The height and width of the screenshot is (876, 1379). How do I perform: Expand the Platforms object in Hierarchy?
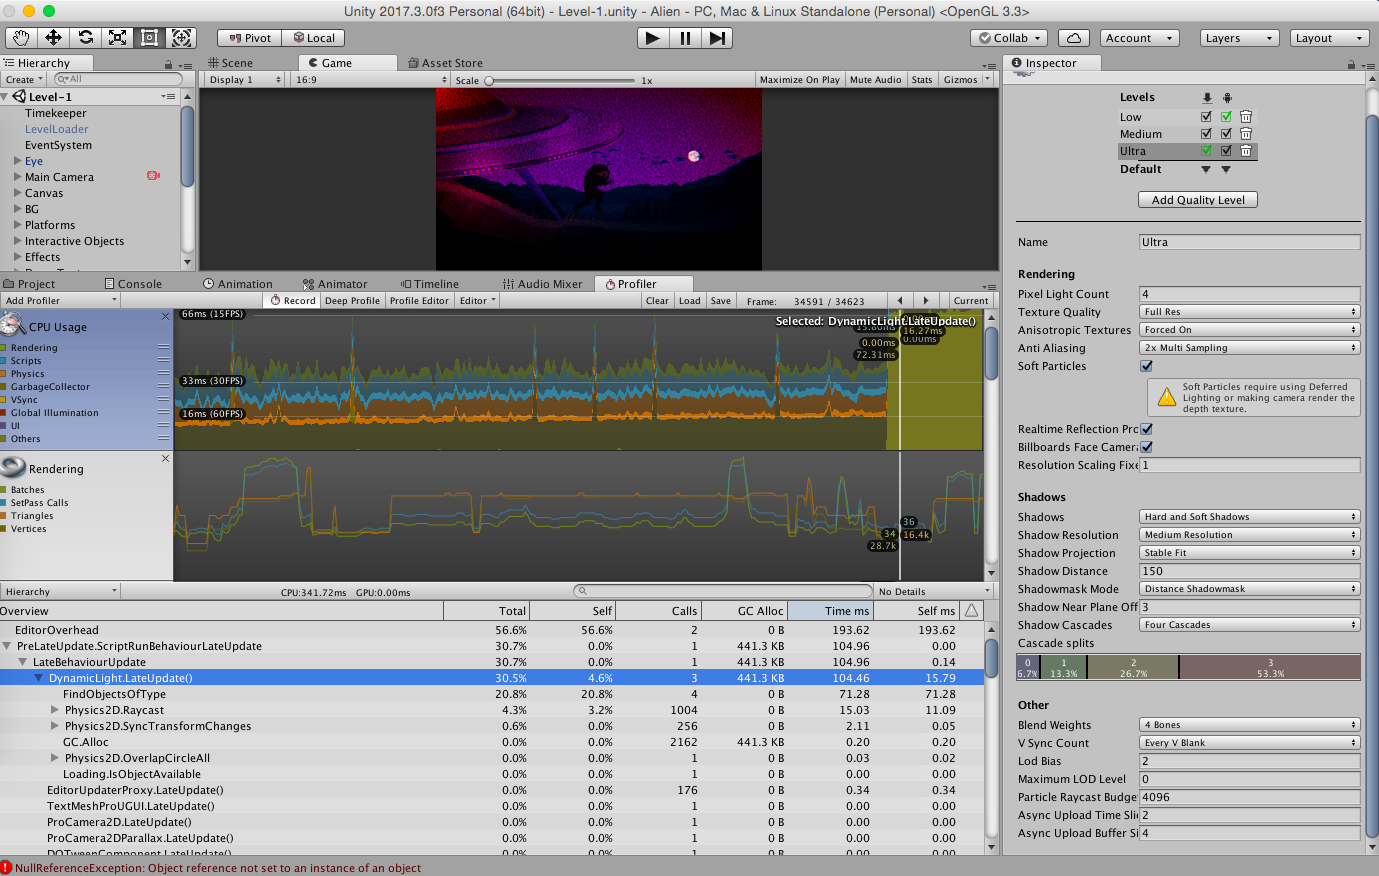(x=17, y=225)
